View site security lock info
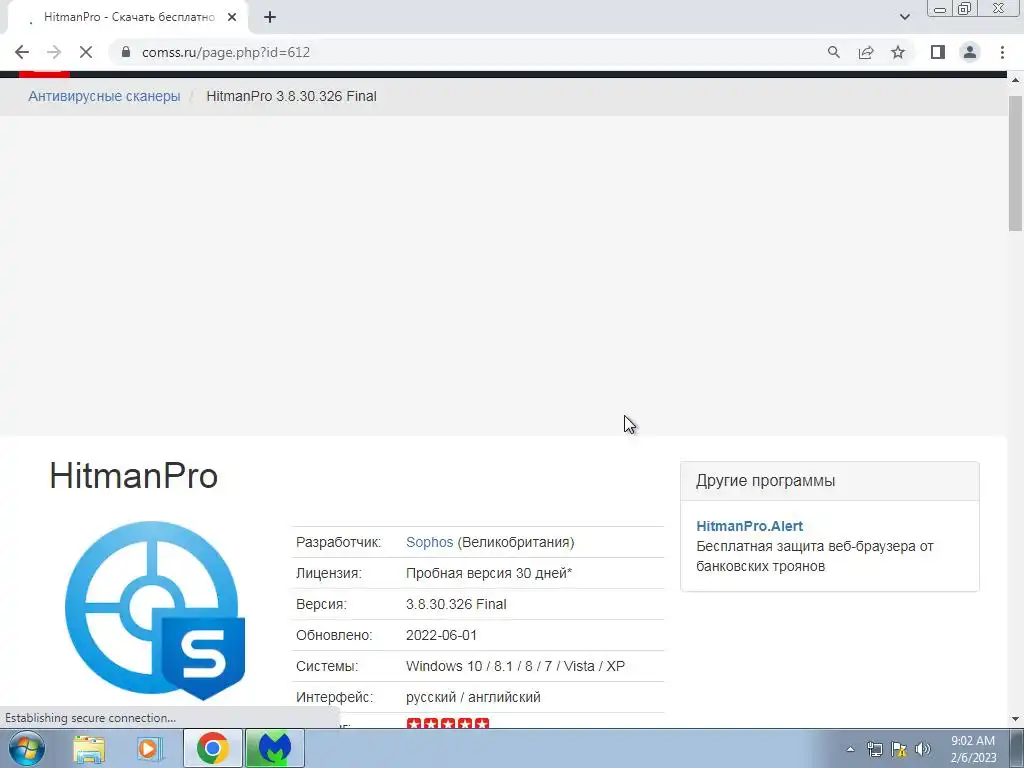Viewport: 1024px width, 768px height. click(x=126, y=52)
